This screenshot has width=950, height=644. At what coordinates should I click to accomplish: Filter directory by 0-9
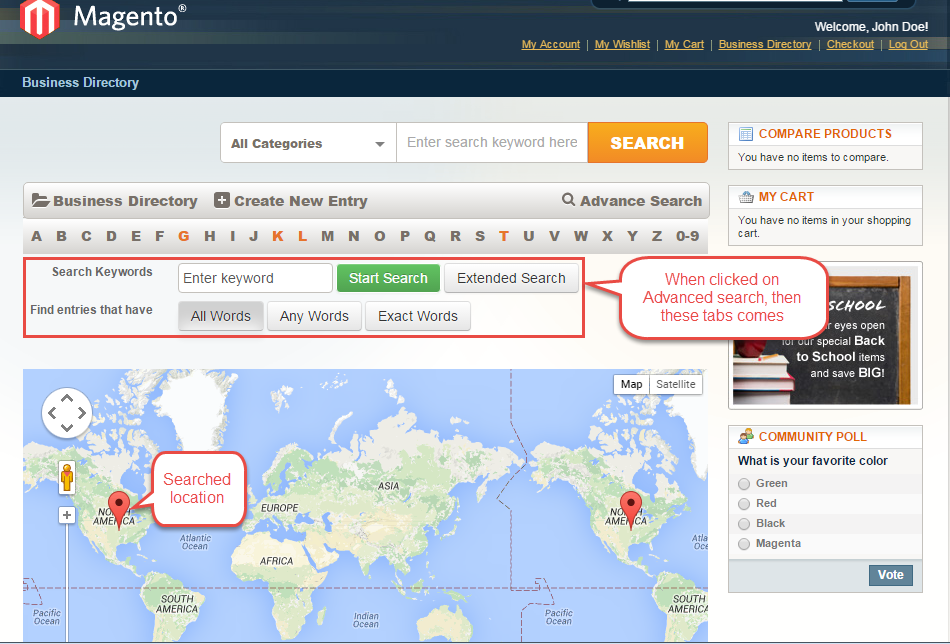pos(688,236)
